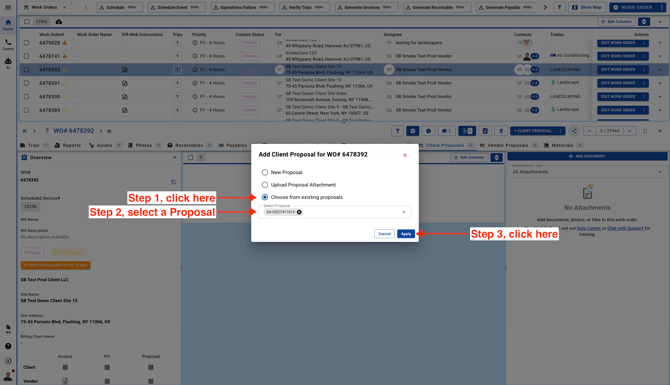Click the fullscreen expand icon in the detail panel
670x385 pixels.
click(x=645, y=131)
